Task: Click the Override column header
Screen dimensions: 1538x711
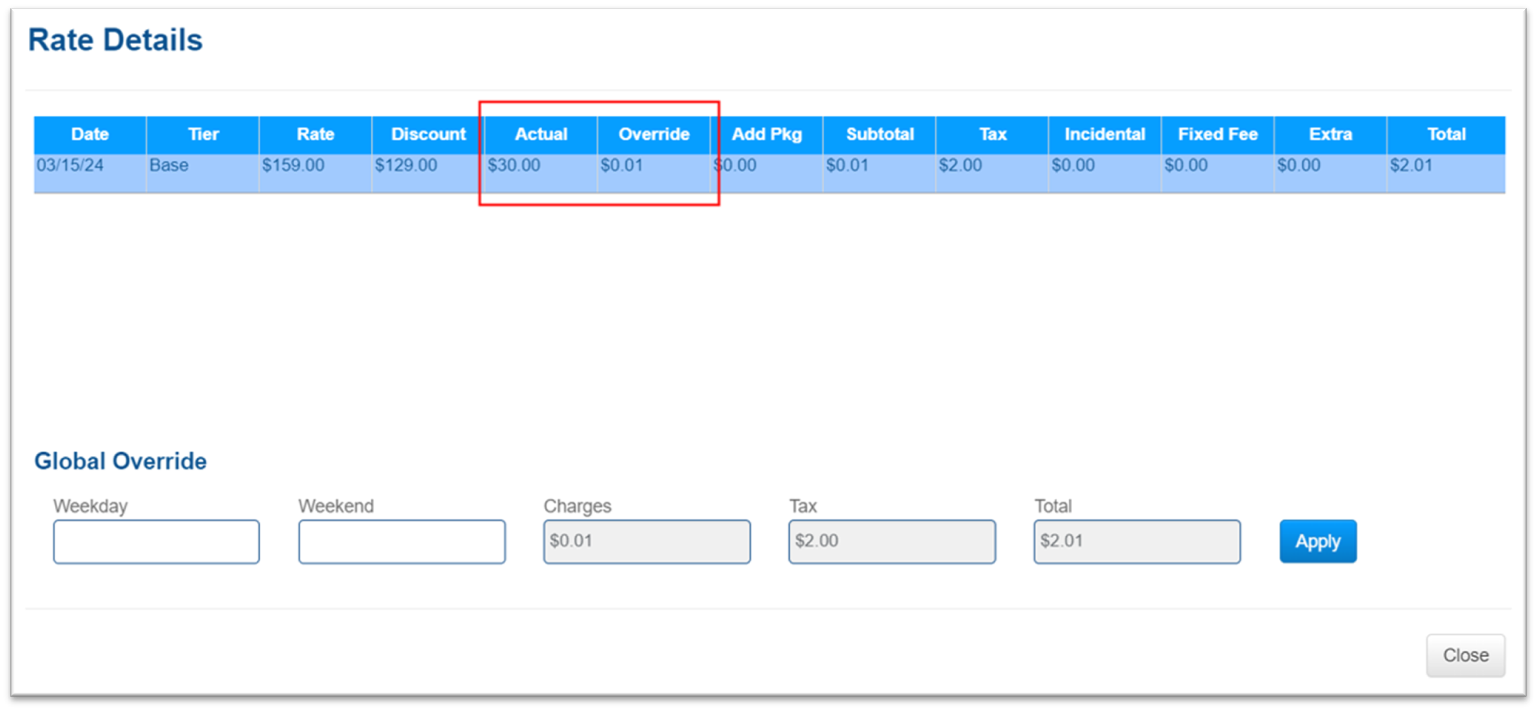Action: coord(654,134)
